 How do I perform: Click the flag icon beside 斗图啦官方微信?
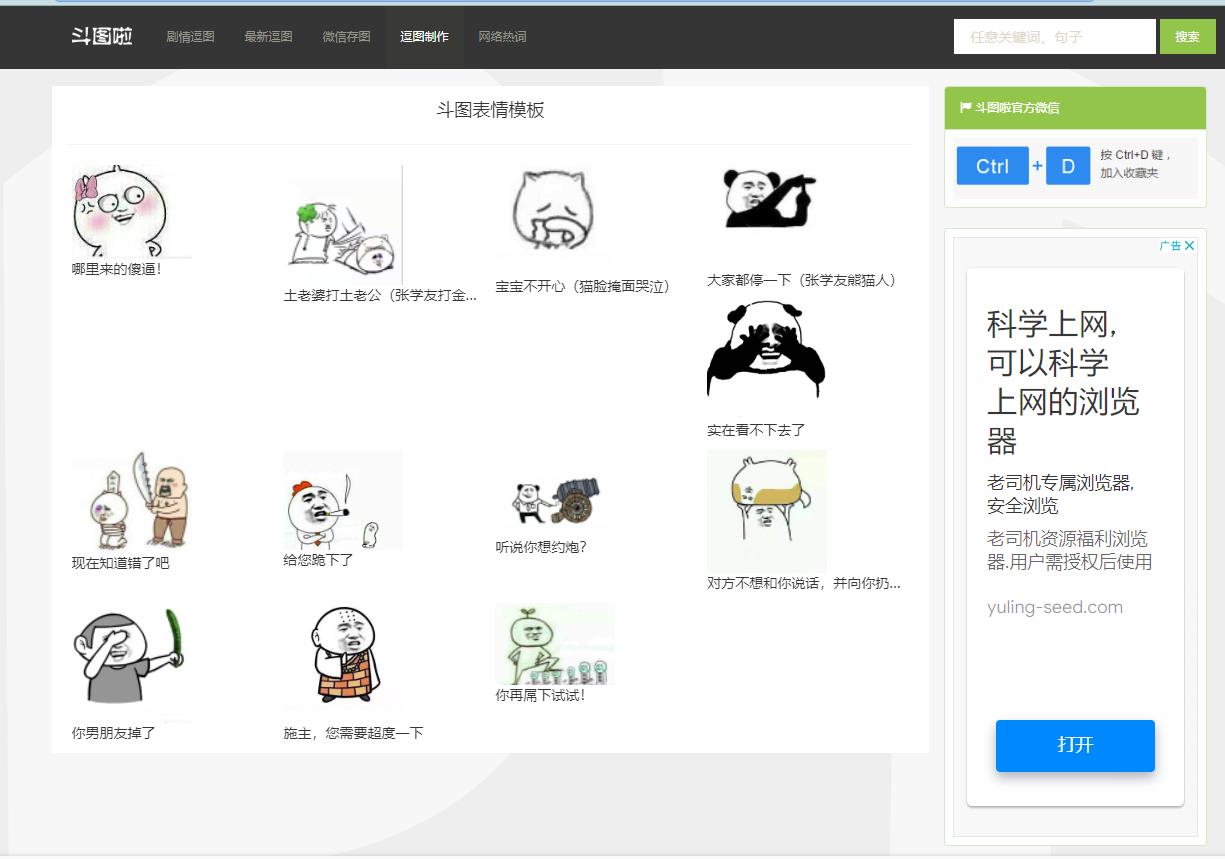(965, 107)
